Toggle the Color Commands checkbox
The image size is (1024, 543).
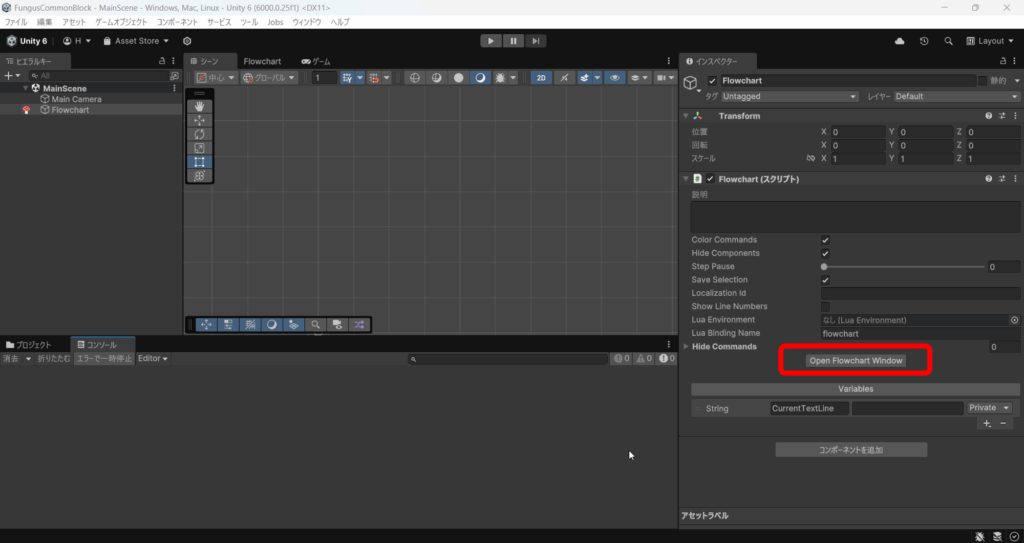[825, 240]
